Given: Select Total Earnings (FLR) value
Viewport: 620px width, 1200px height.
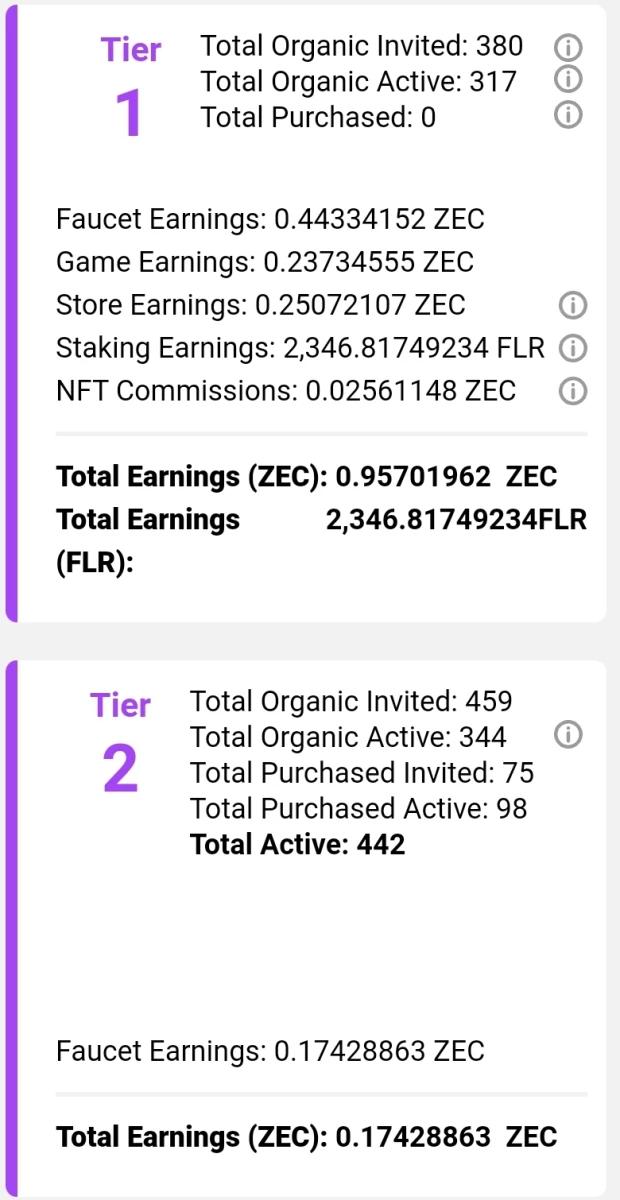Looking at the screenshot, I should tap(457, 520).
